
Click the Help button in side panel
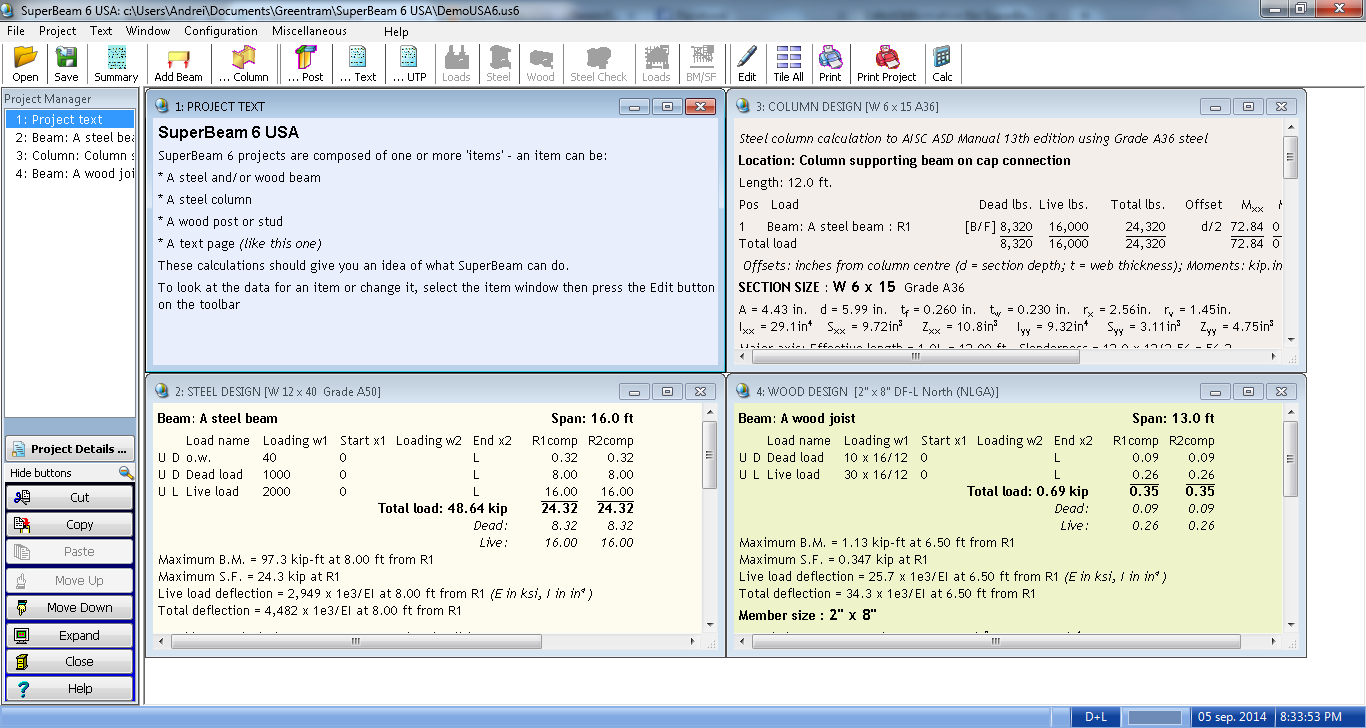70,689
